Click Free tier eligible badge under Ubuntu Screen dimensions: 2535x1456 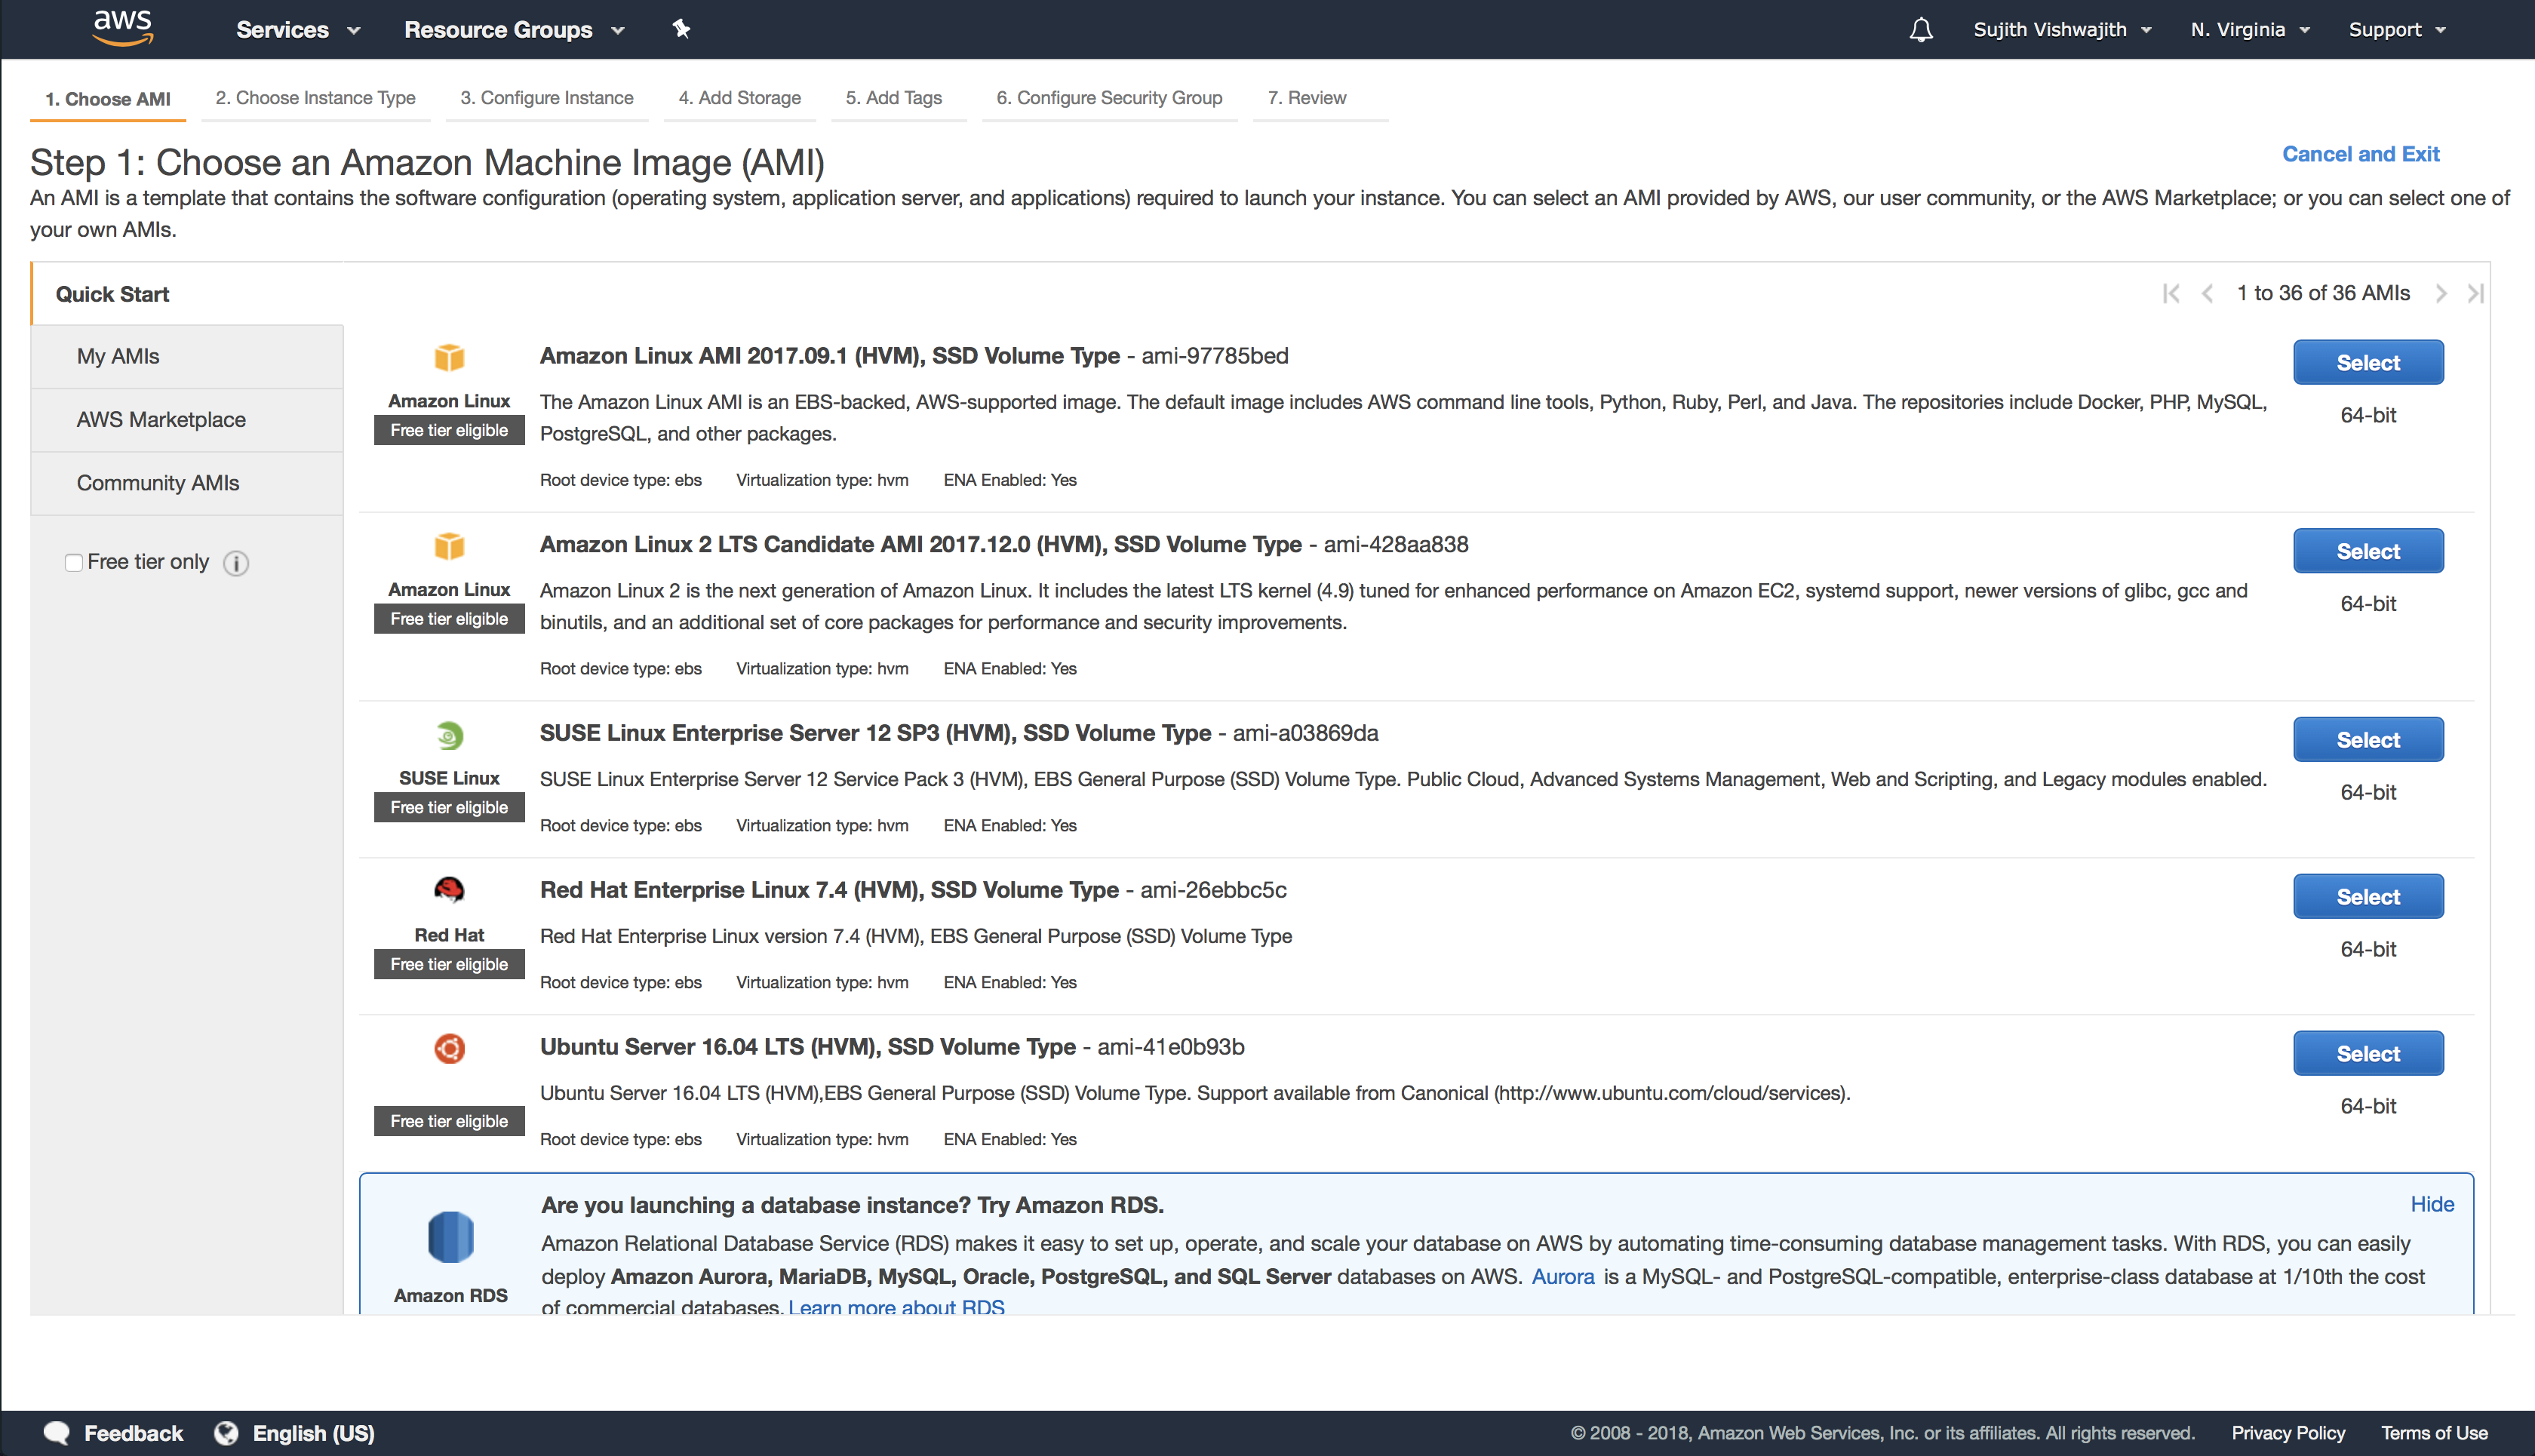pos(449,1121)
